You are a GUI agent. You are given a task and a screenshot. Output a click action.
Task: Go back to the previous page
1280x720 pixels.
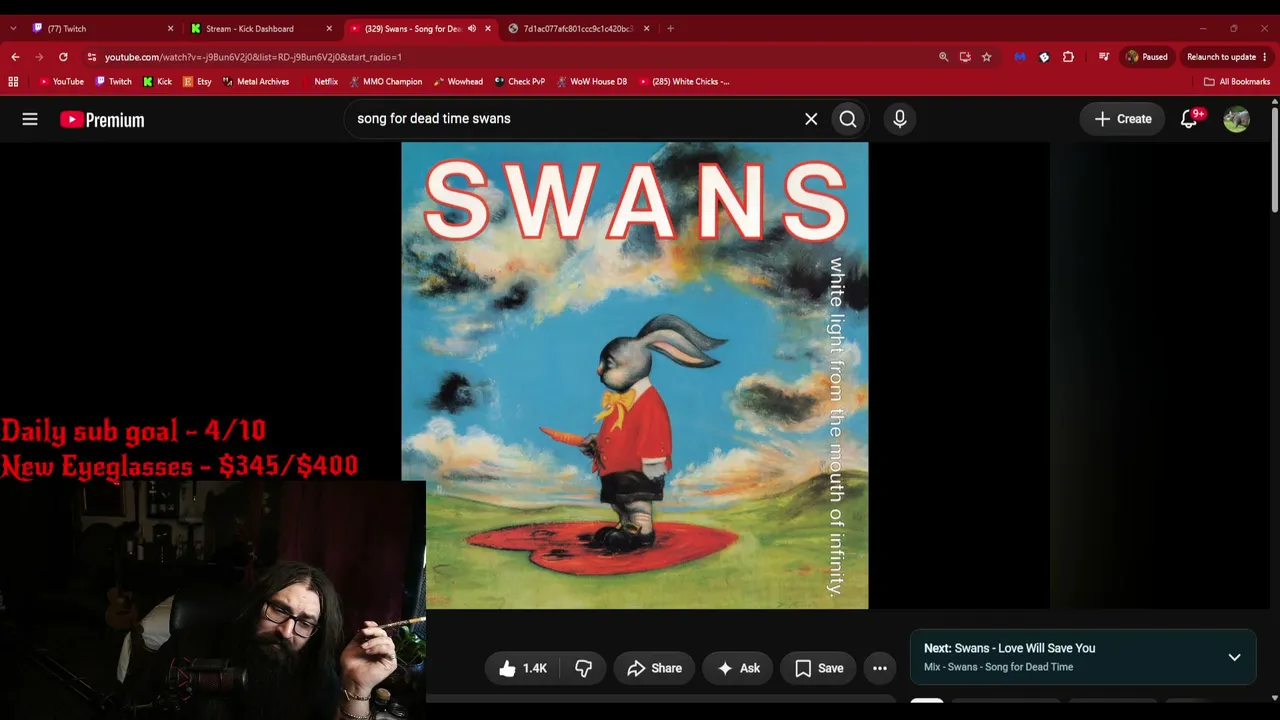click(x=15, y=57)
